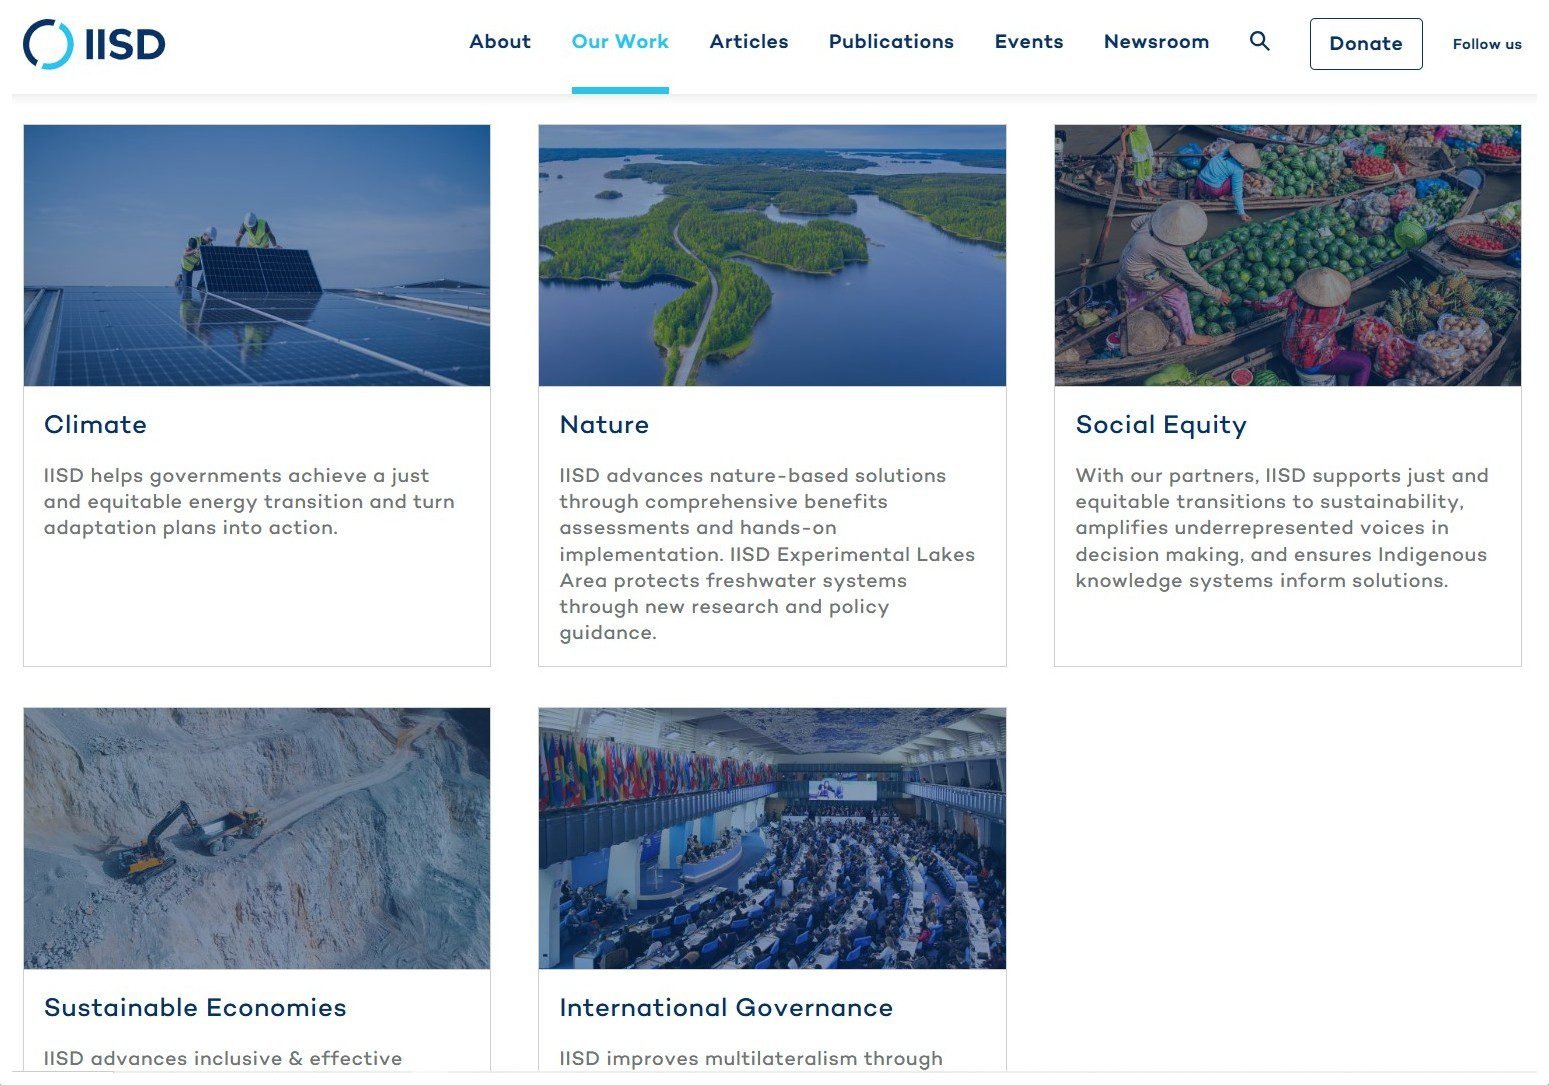Click the Nature heading
Viewport: 1549px width, 1085px height.
(x=604, y=424)
